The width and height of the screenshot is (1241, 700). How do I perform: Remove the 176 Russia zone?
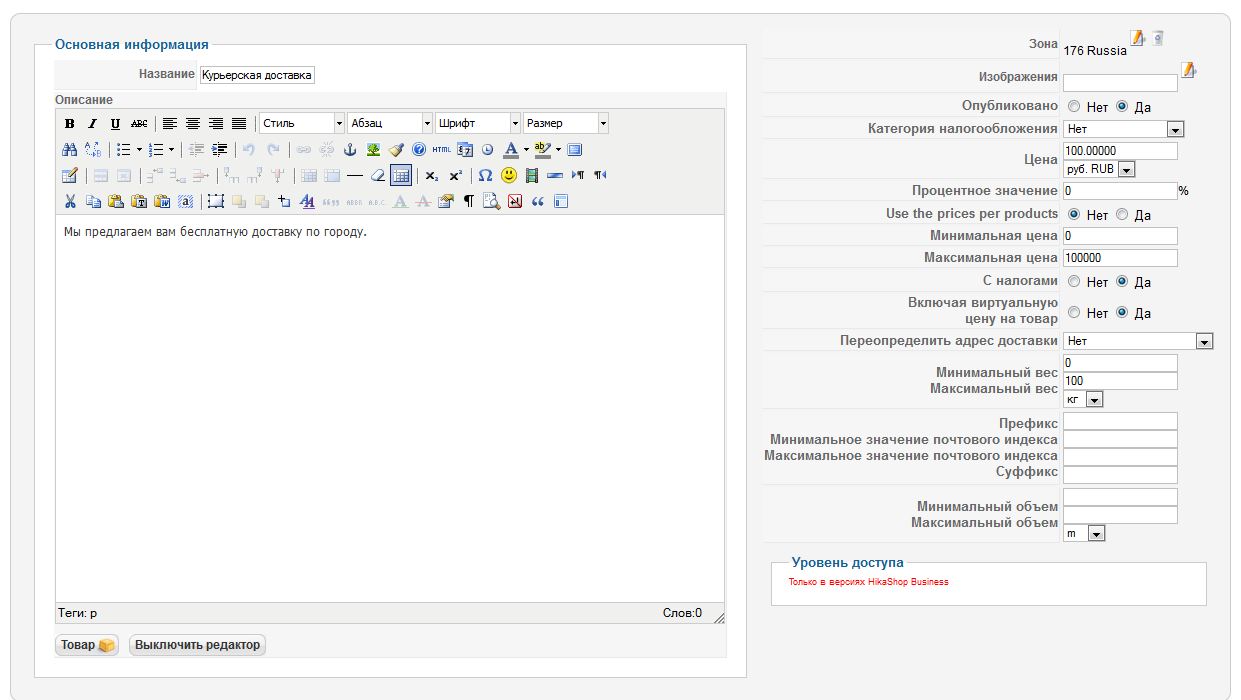1158,38
